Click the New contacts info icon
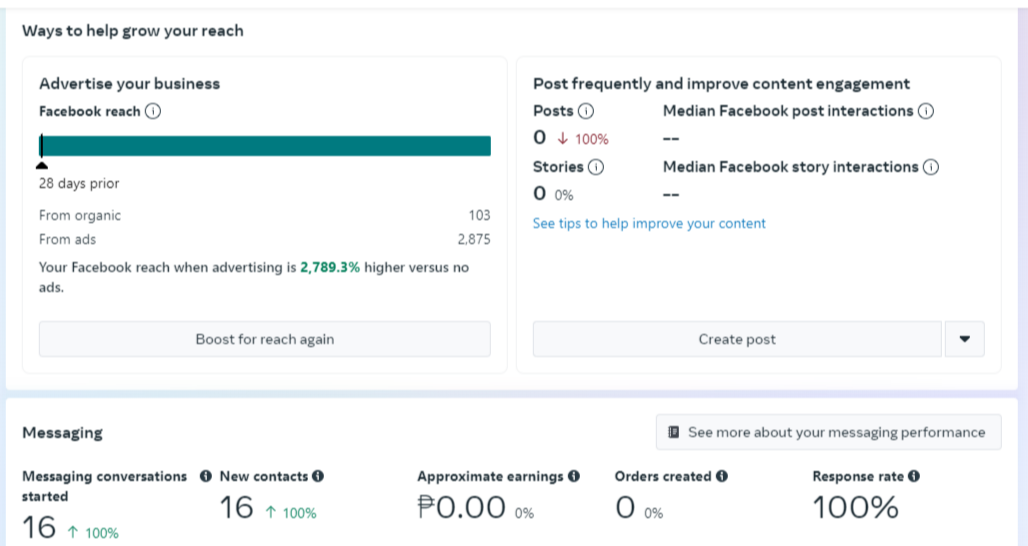Screen dimensions: 1028x546 coord(318,477)
